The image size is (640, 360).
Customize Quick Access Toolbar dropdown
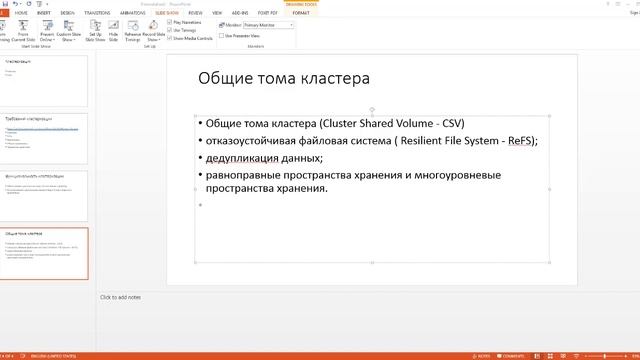[47, 4]
